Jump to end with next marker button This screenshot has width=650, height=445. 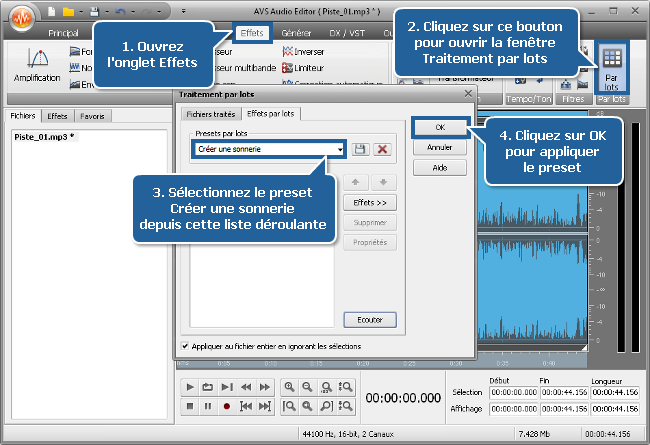coord(264,406)
